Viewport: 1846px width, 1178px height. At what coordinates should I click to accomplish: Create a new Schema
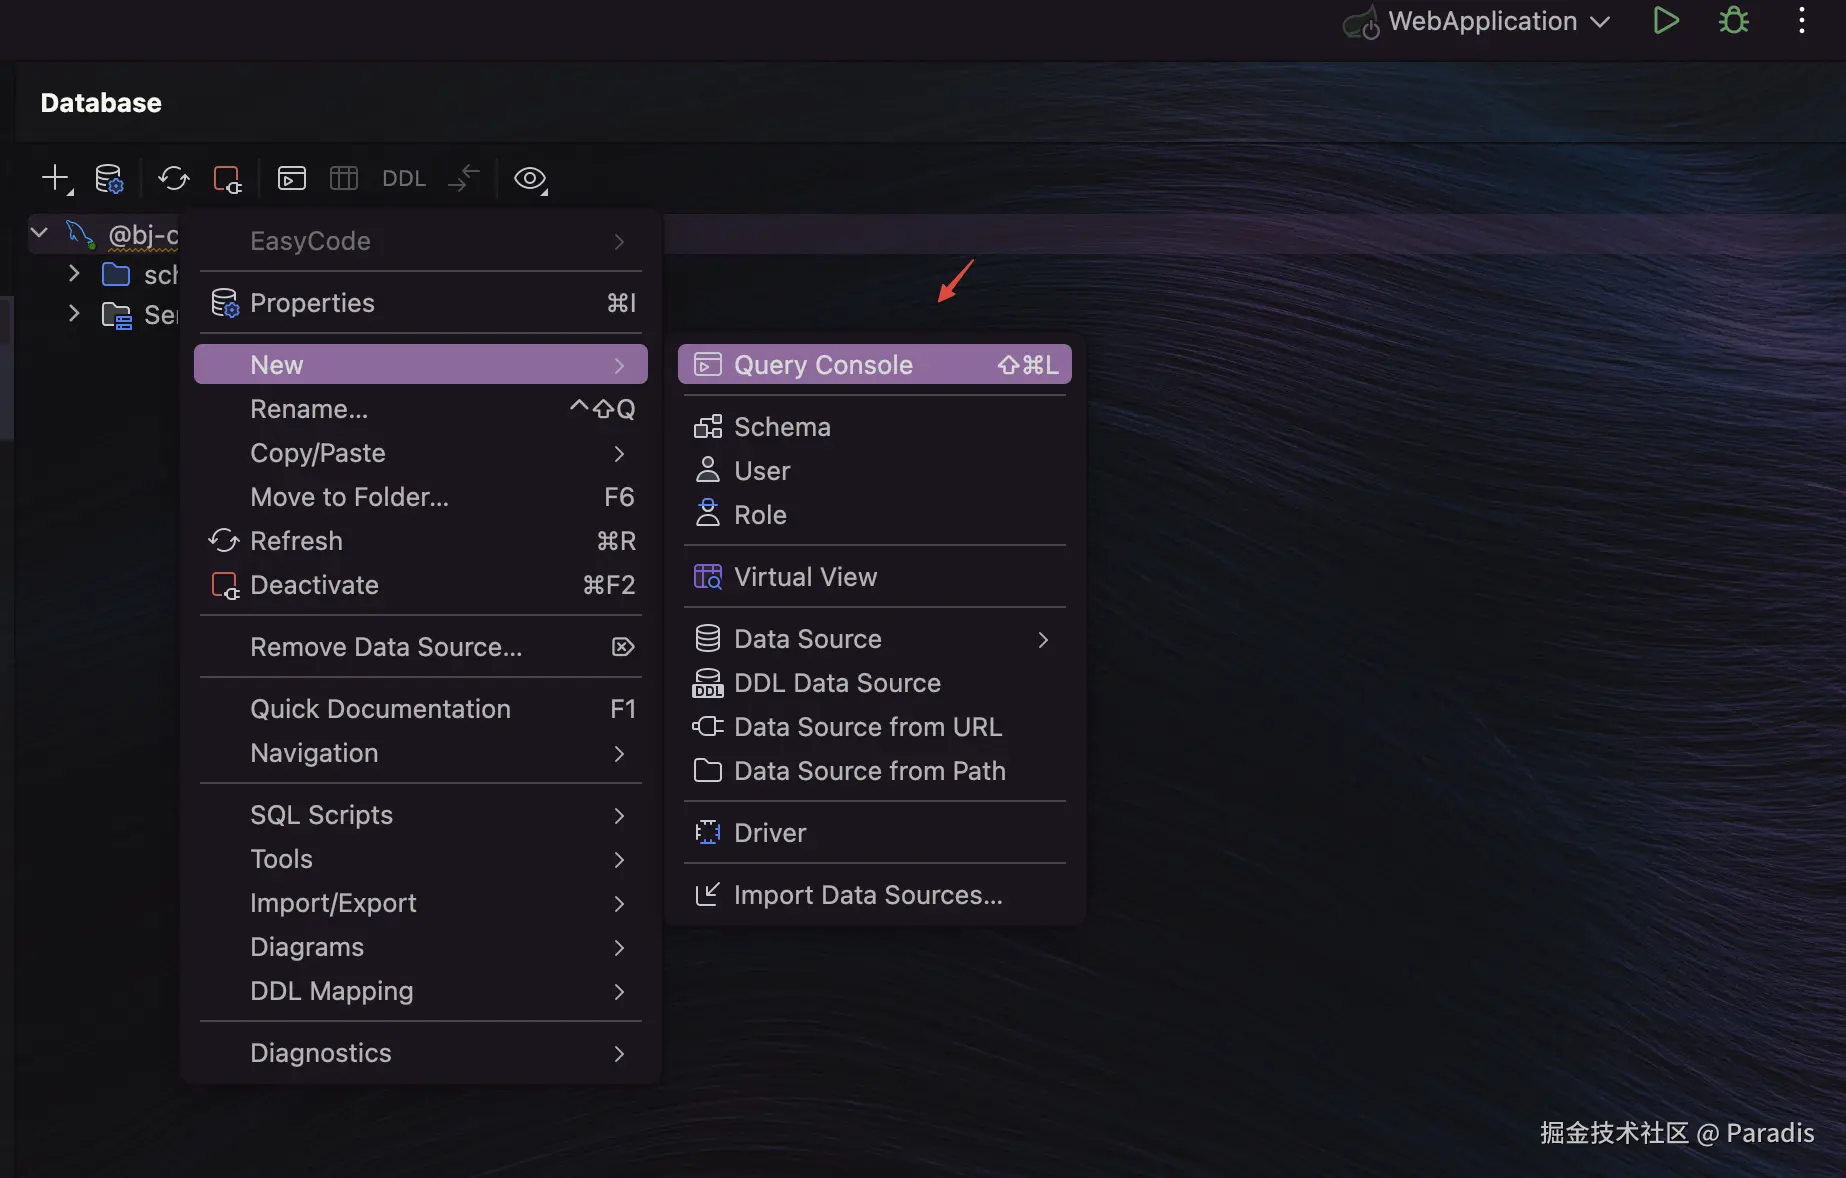click(875, 427)
